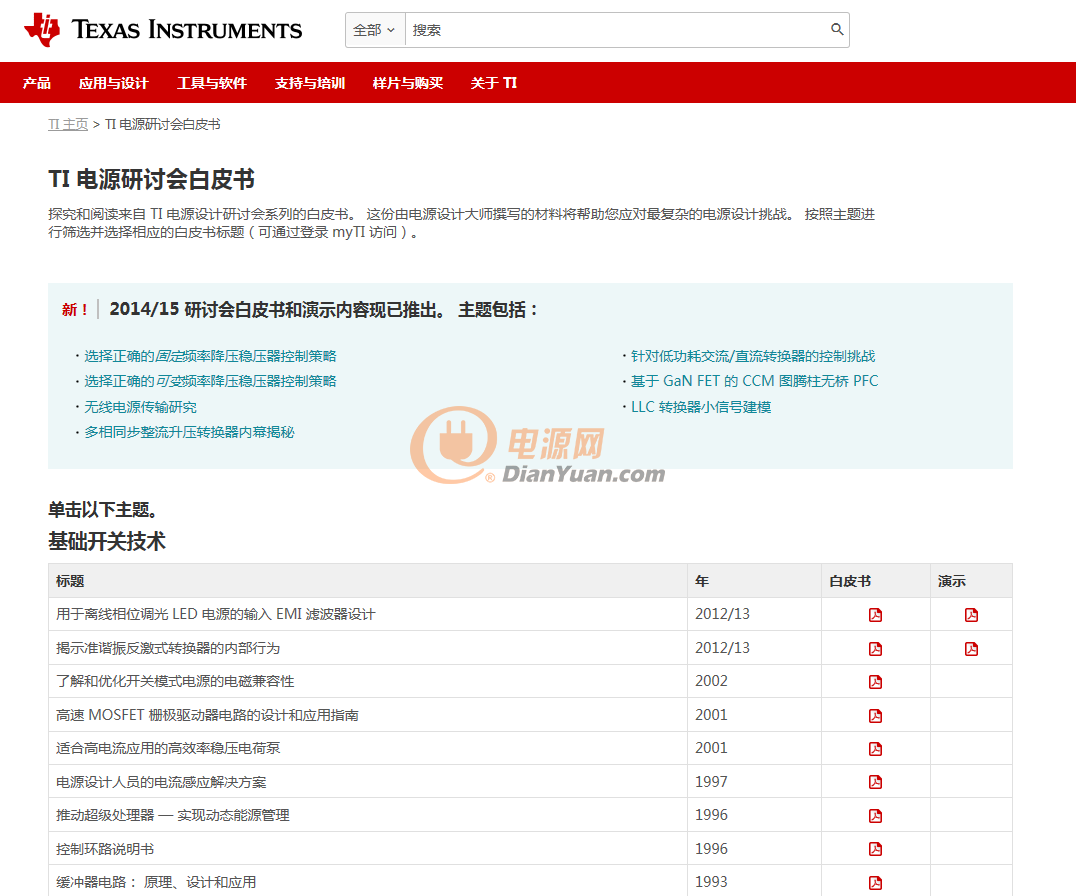Open white paper PDF for 缓冲器电路

pyautogui.click(x=876, y=882)
